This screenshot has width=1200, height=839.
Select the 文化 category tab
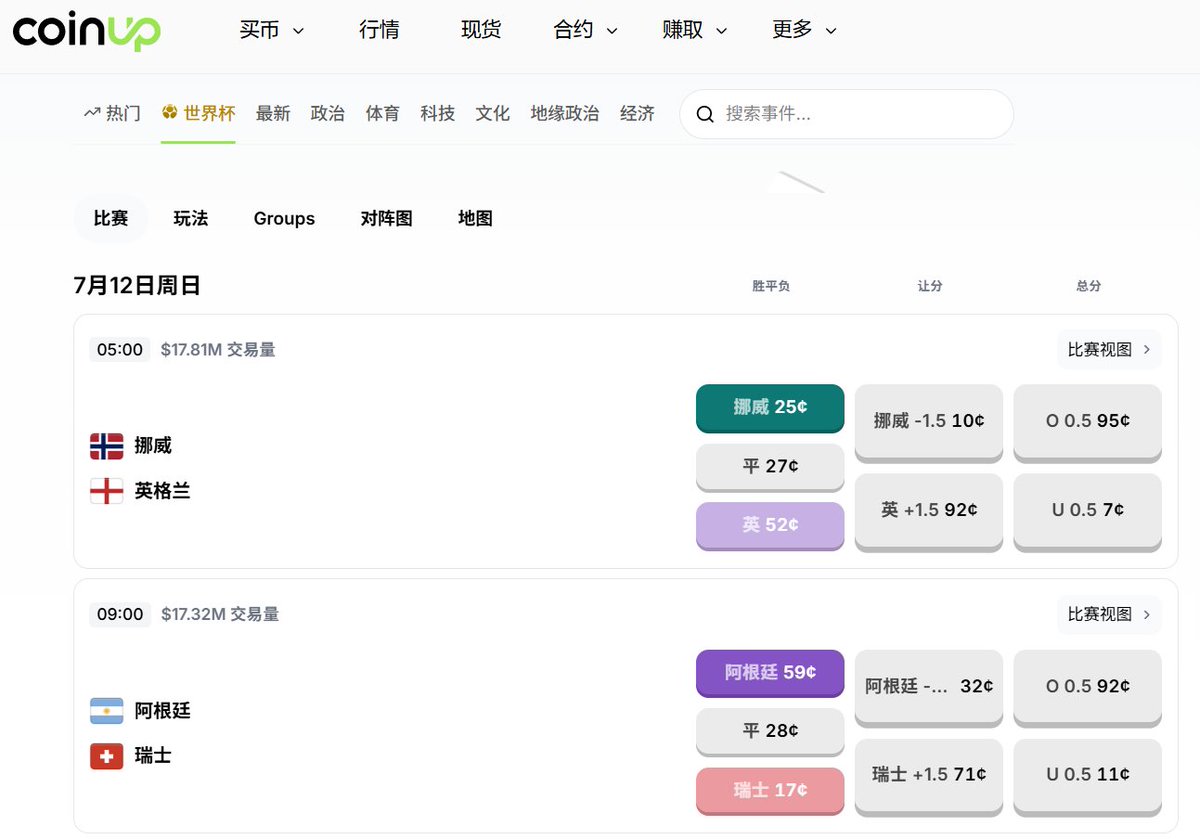click(493, 114)
